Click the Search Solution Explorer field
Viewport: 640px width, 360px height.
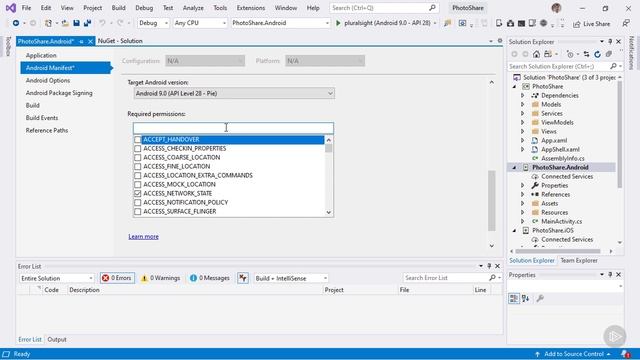click(565, 66)
